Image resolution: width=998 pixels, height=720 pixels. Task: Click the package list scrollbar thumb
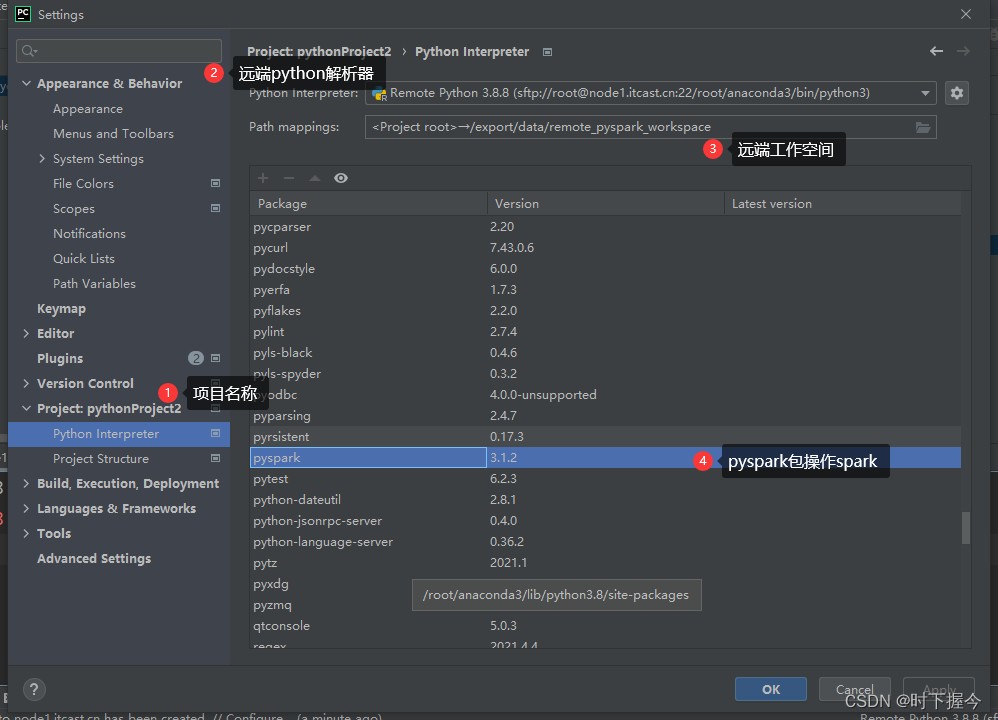(966, 528)
